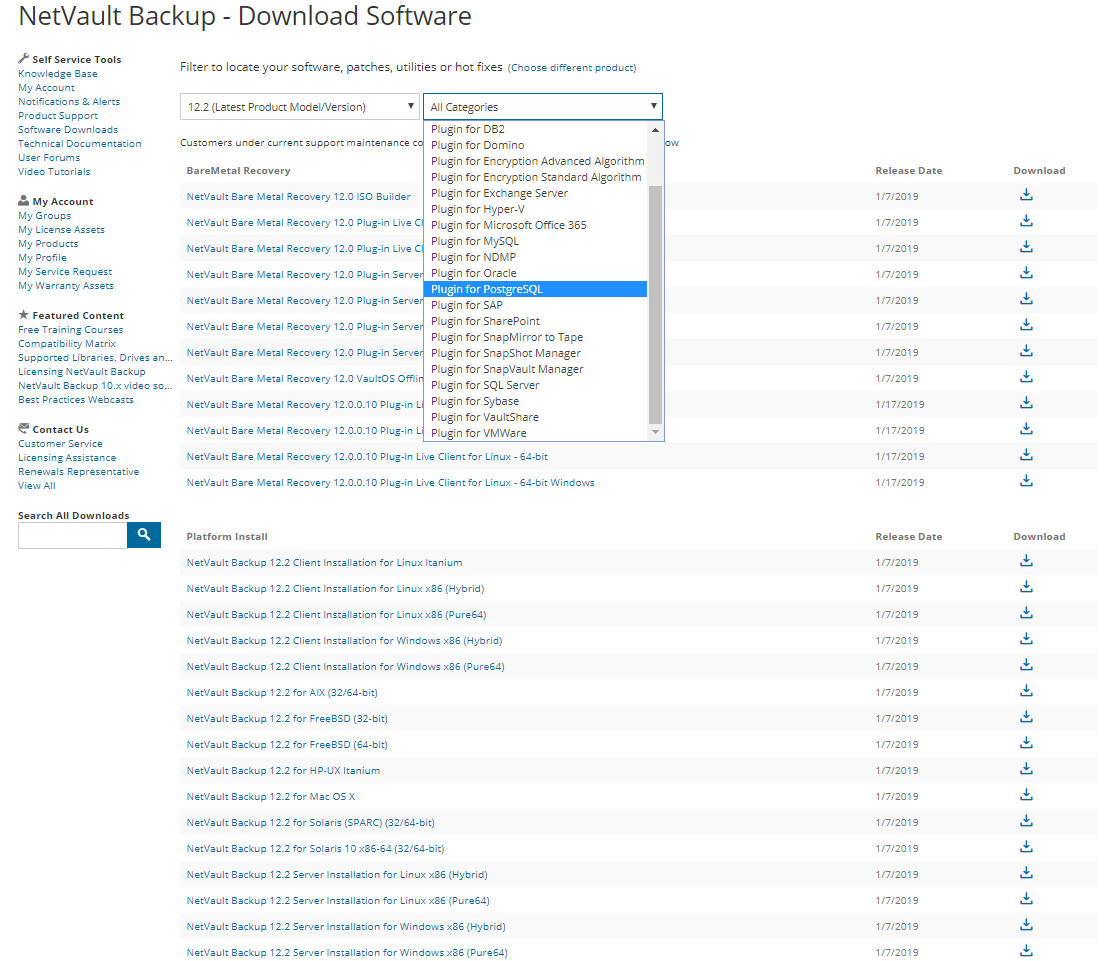Close the All Categories dropdown
Screen dimensions: 1115x961
tap(543, 107)
